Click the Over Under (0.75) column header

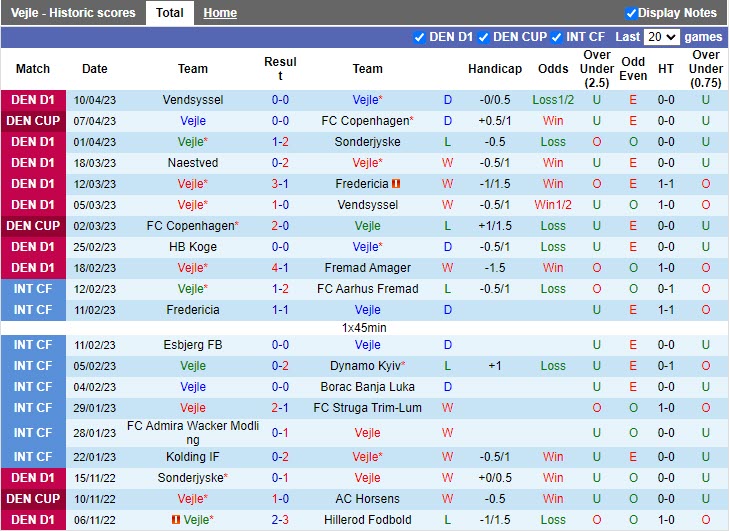705,69
